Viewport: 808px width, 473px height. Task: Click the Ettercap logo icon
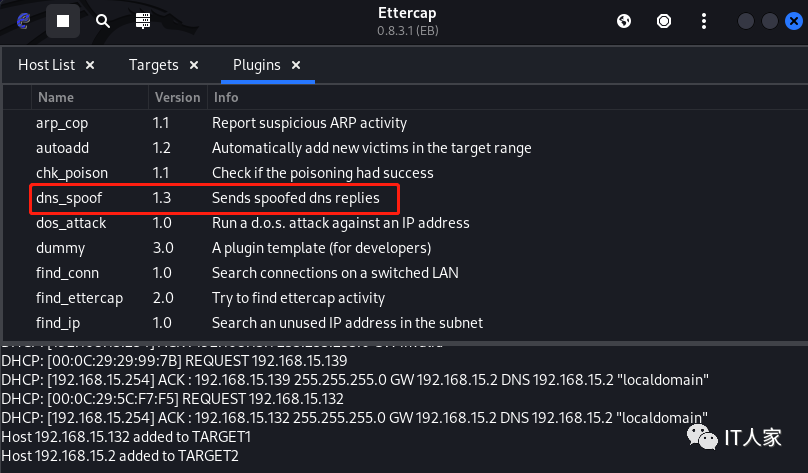[x=22, y=20]
